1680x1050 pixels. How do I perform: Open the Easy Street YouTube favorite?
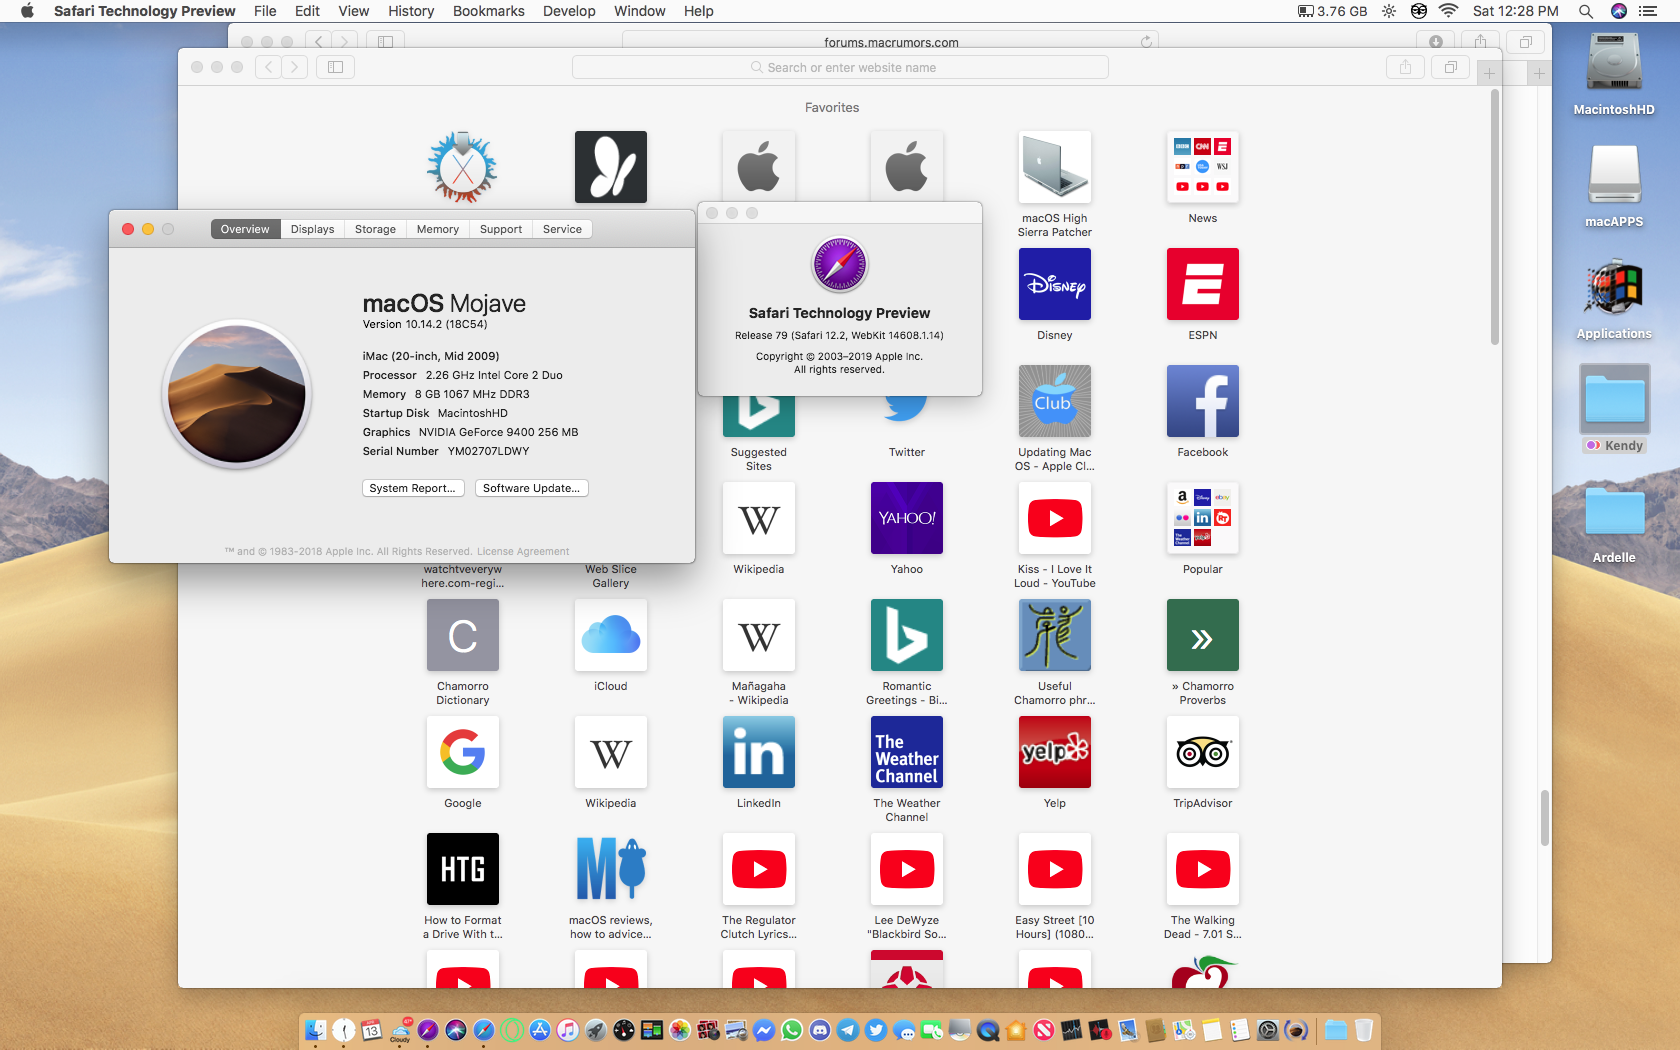[1054, 869]
